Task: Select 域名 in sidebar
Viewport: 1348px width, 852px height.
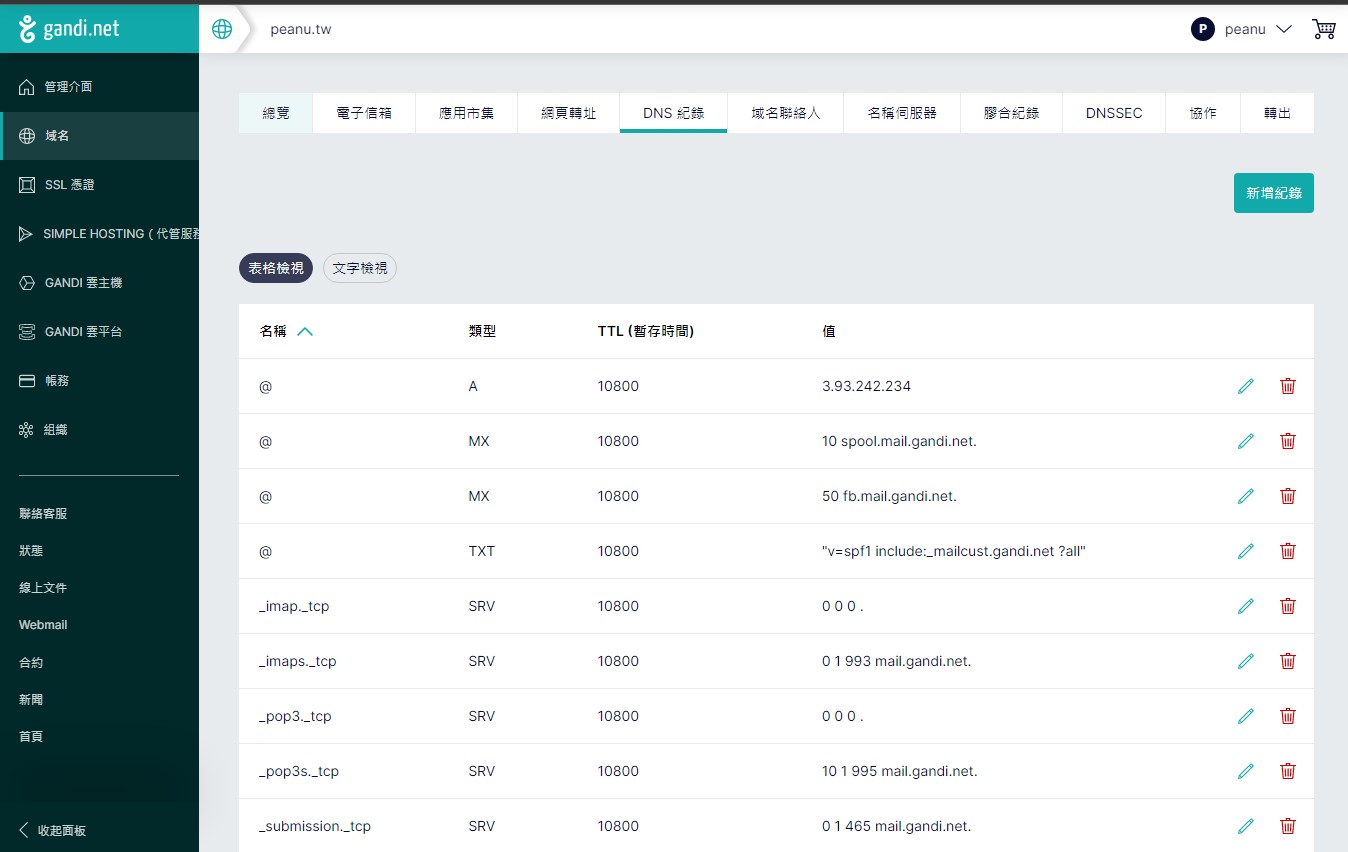Action: (x=99, y=136)
